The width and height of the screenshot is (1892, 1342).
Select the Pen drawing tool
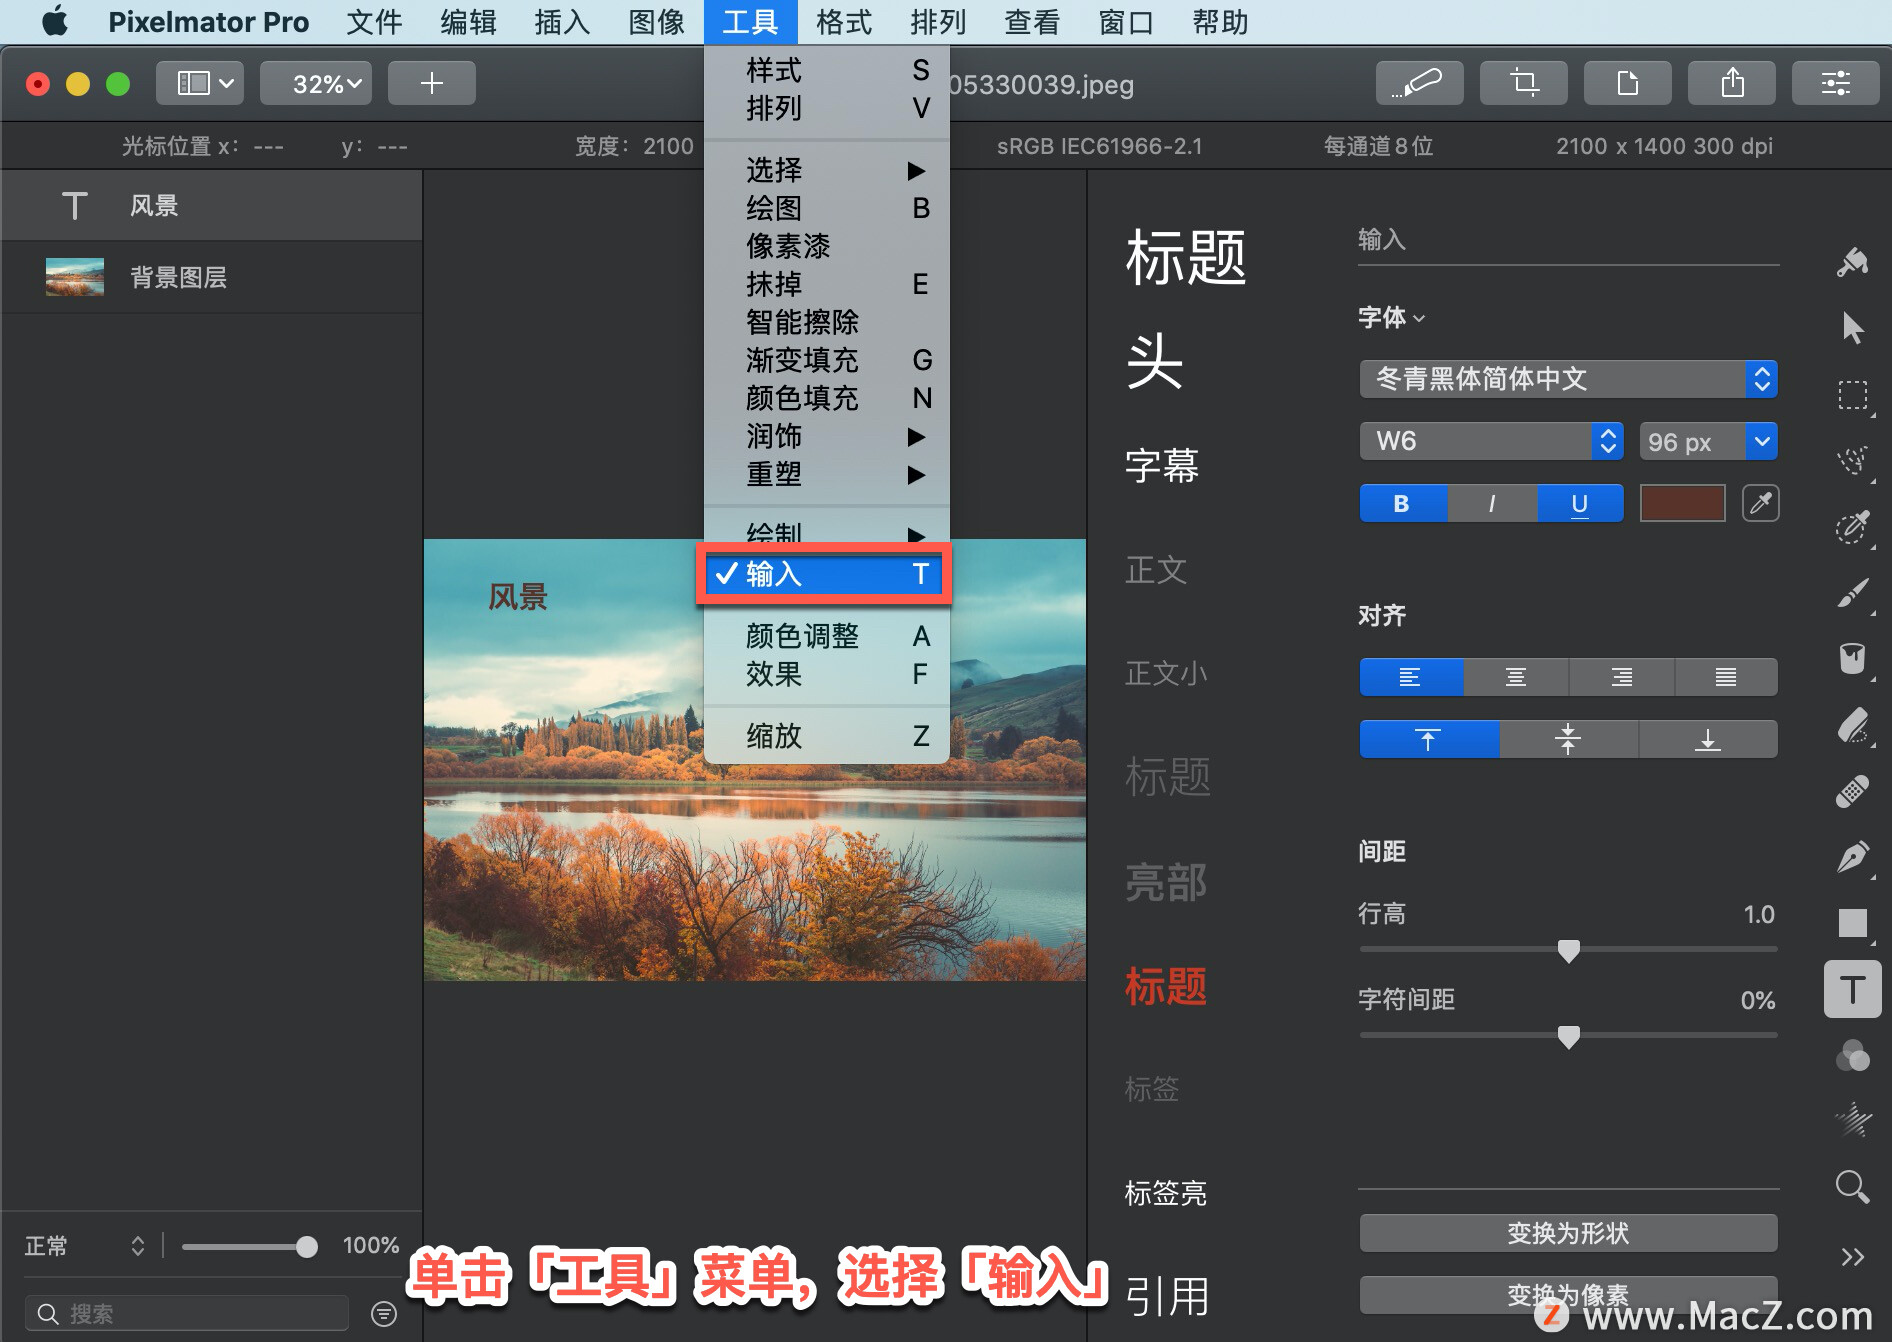(x=1852, y=856)
